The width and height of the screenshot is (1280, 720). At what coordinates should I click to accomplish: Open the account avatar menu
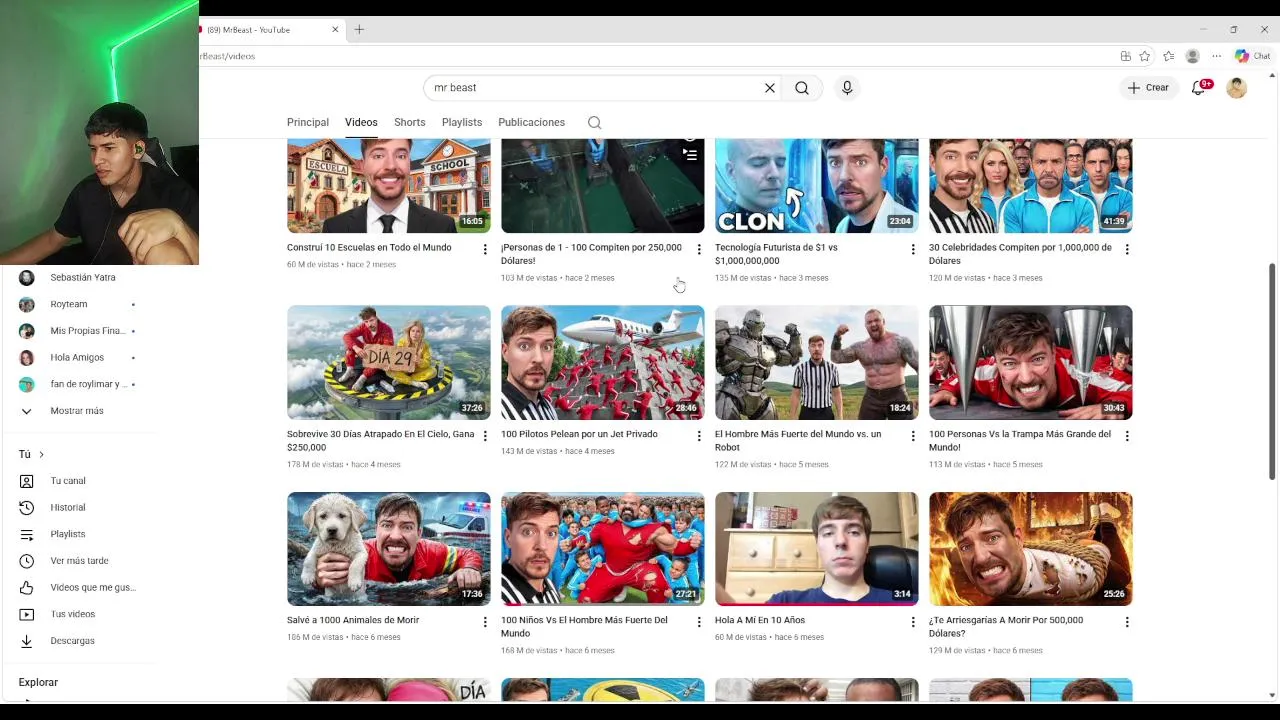coord(1237,88)
